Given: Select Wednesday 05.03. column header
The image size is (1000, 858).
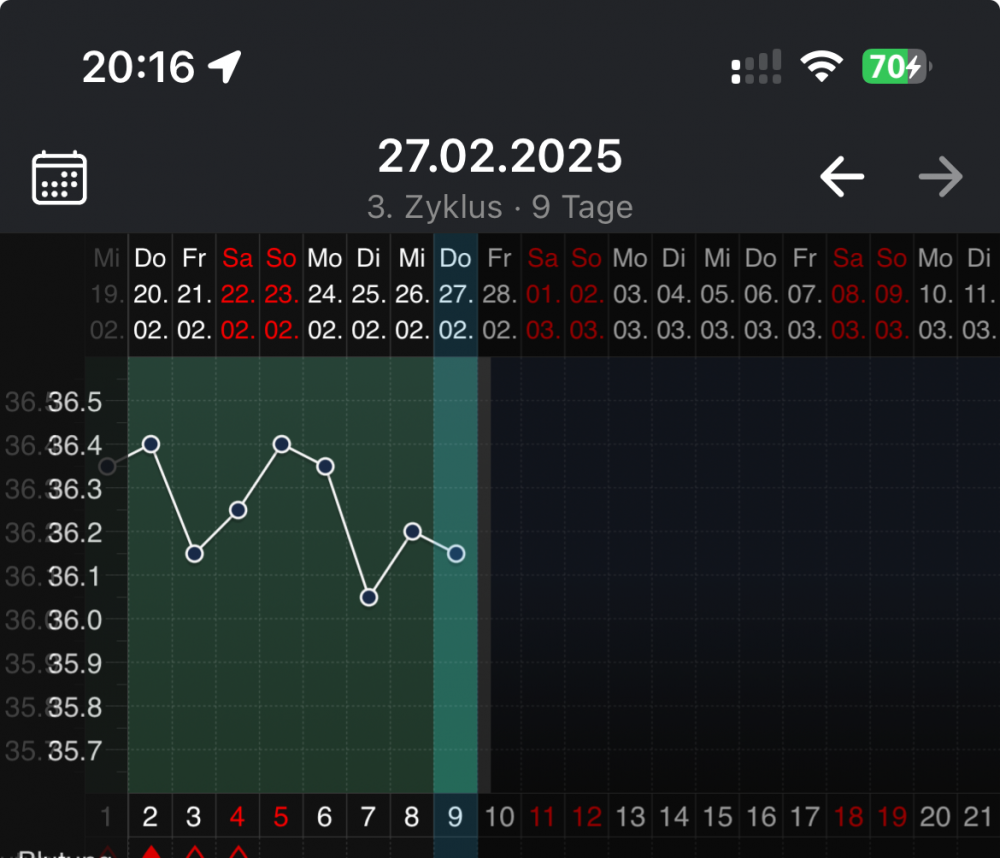Looking at the screenshot, I should tap(717, 294).
